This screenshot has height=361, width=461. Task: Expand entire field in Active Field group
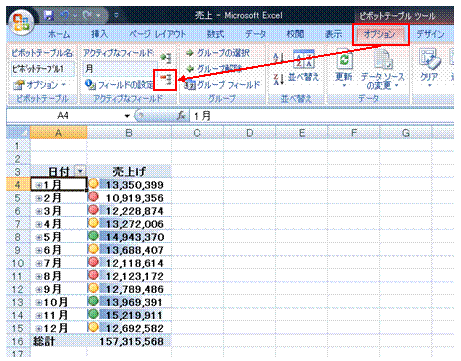point(166,58)
